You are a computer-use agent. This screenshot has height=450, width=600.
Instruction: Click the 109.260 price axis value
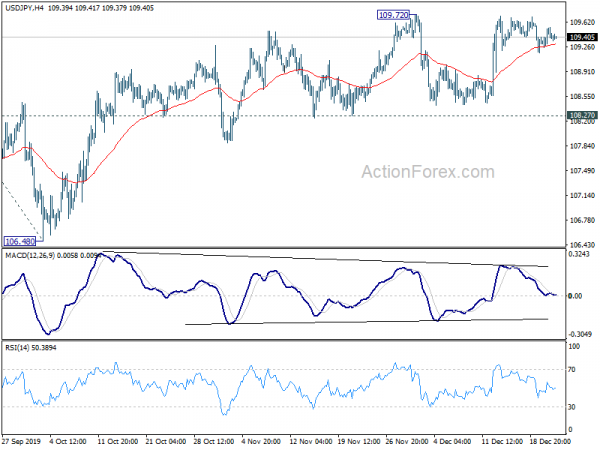(583, 47)
